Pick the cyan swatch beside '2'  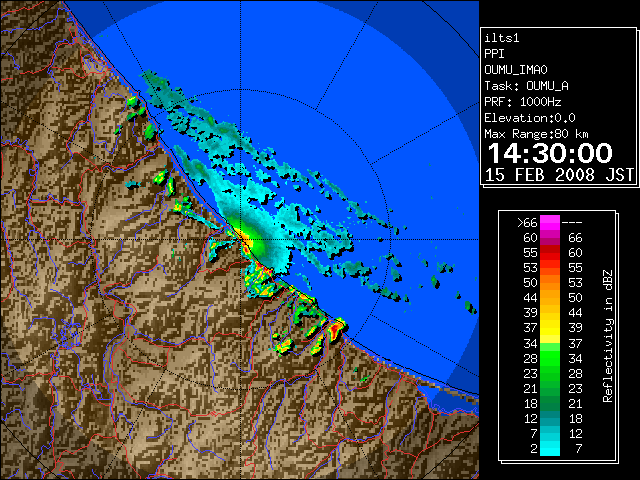tap(550, 449)
